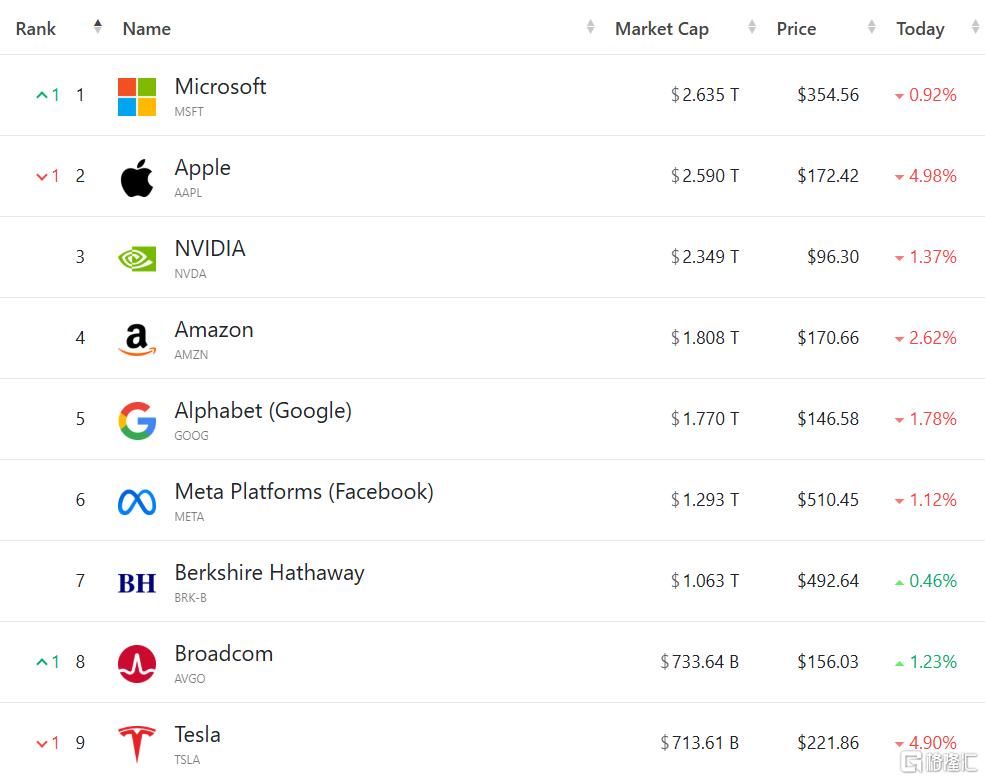This screenshot has height=780, width=985.
Task: Click the Broadcom red pulse logo
Action: point(137,664)
